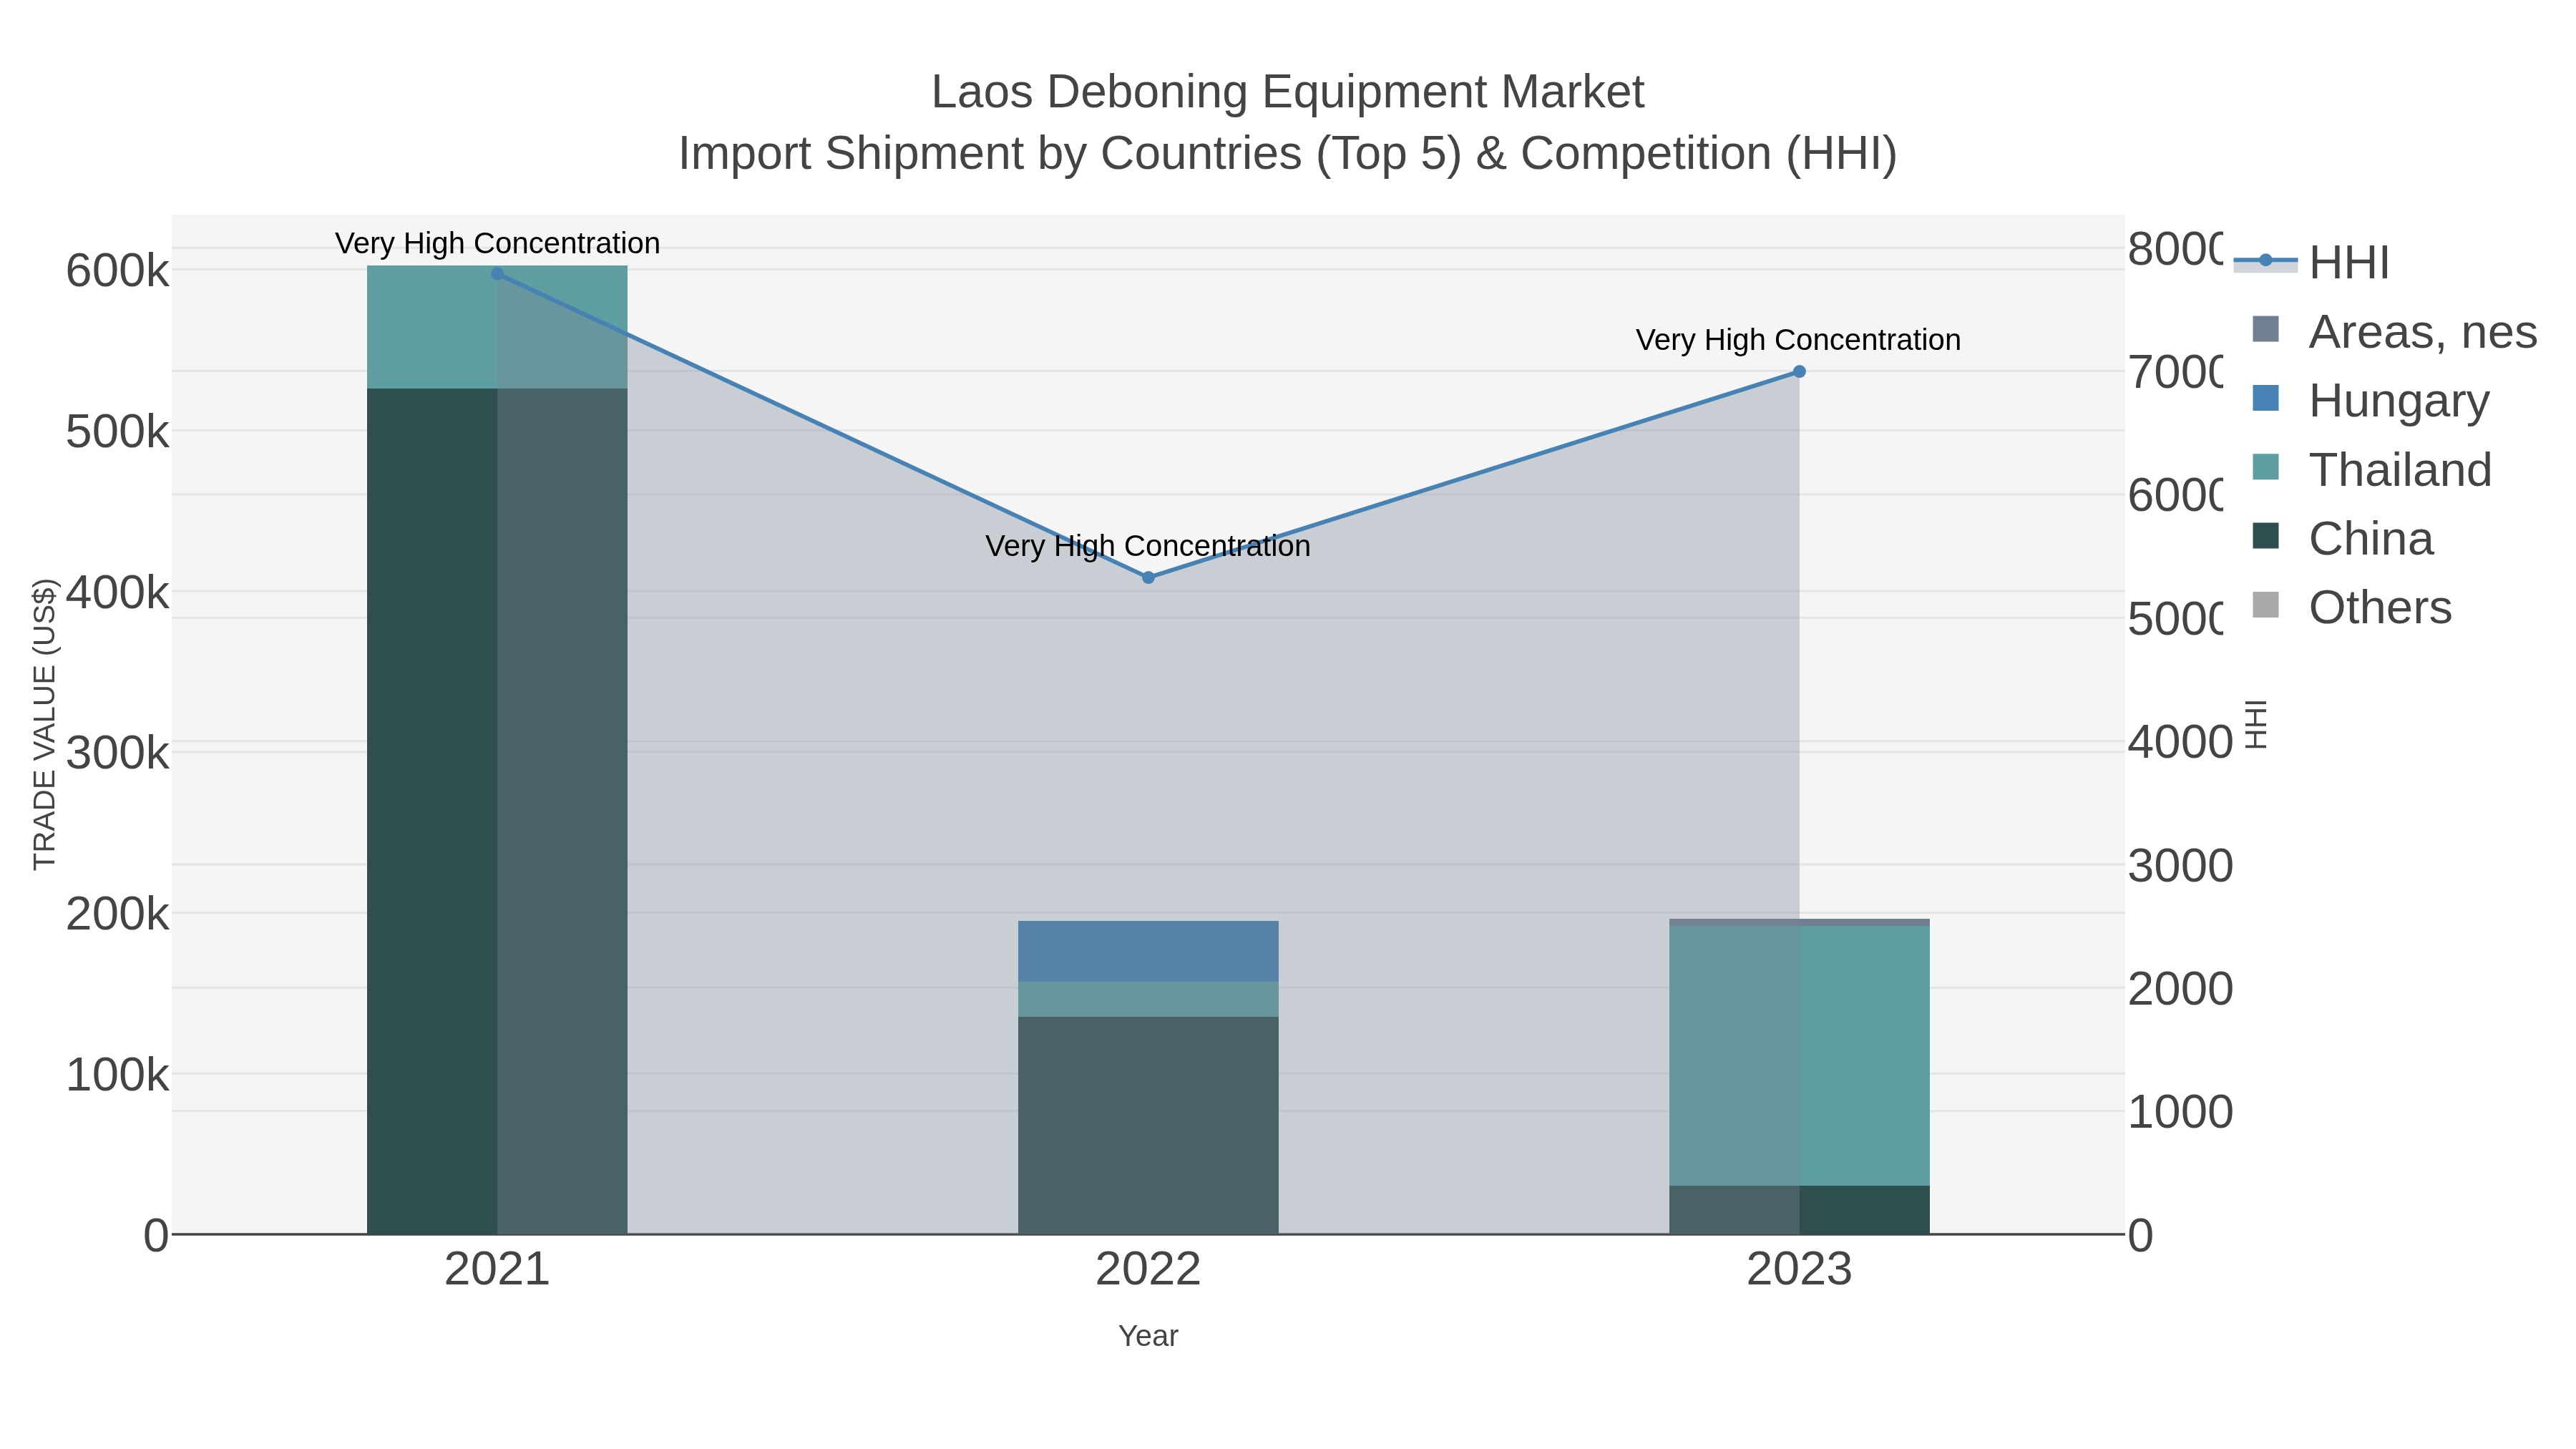Click the 2023 Very High Concentration annotation
Screen dimensions: 2576x1449
click(1798, 340)
